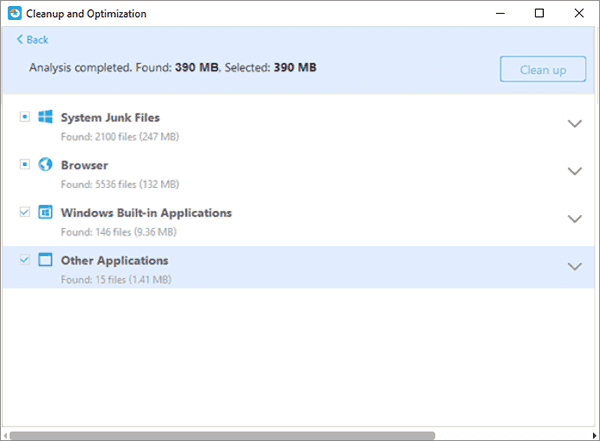
Task: Uncheck the Other Applications checkbox
Action: 24,260
